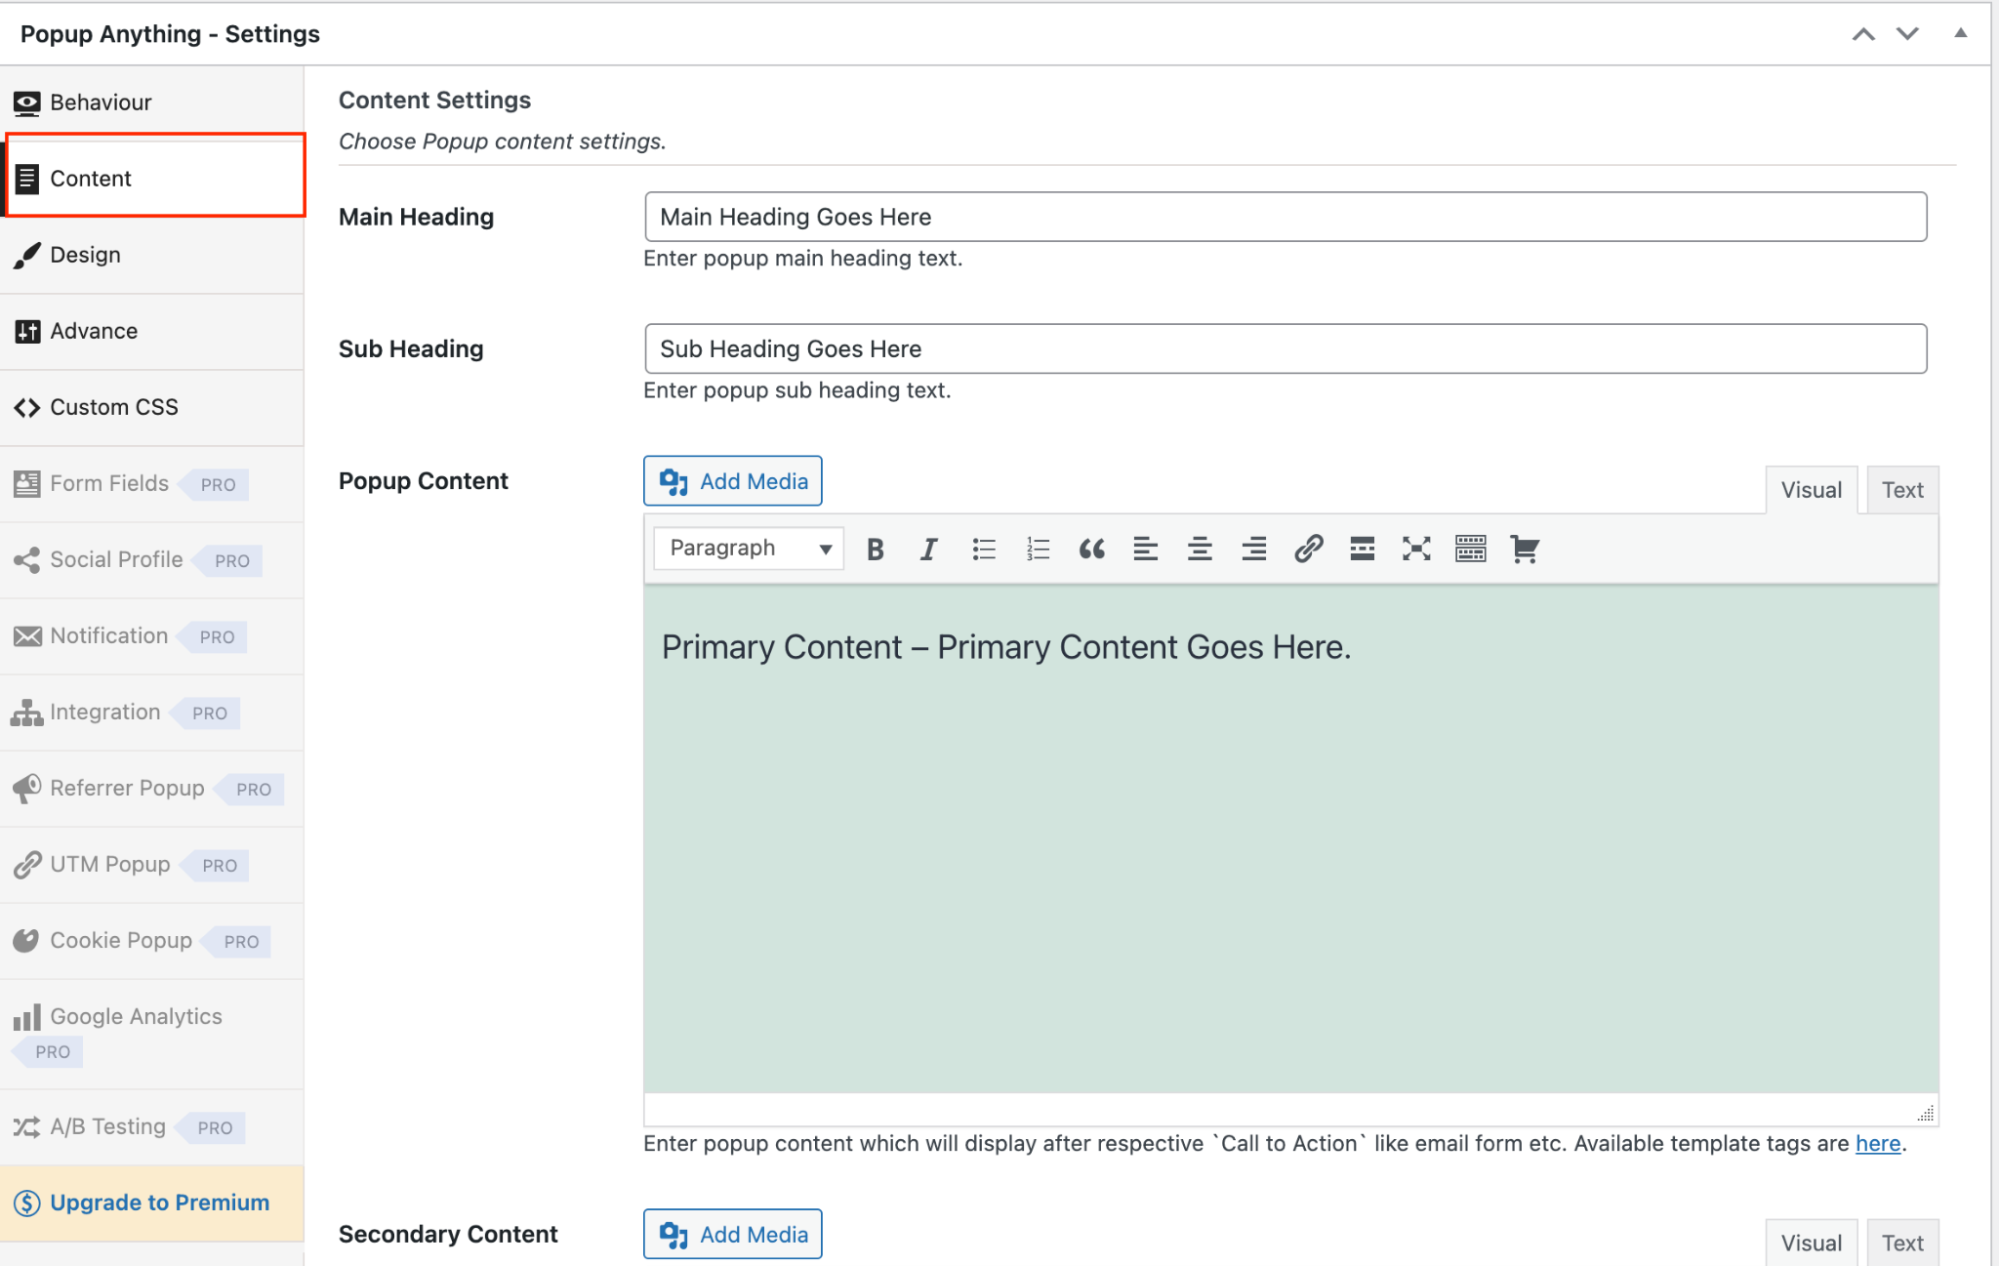This screenshot has width=1999, height=1266.
Task: Switch Popup Content editor to Text tab
Action: [x=1902, y=490]
